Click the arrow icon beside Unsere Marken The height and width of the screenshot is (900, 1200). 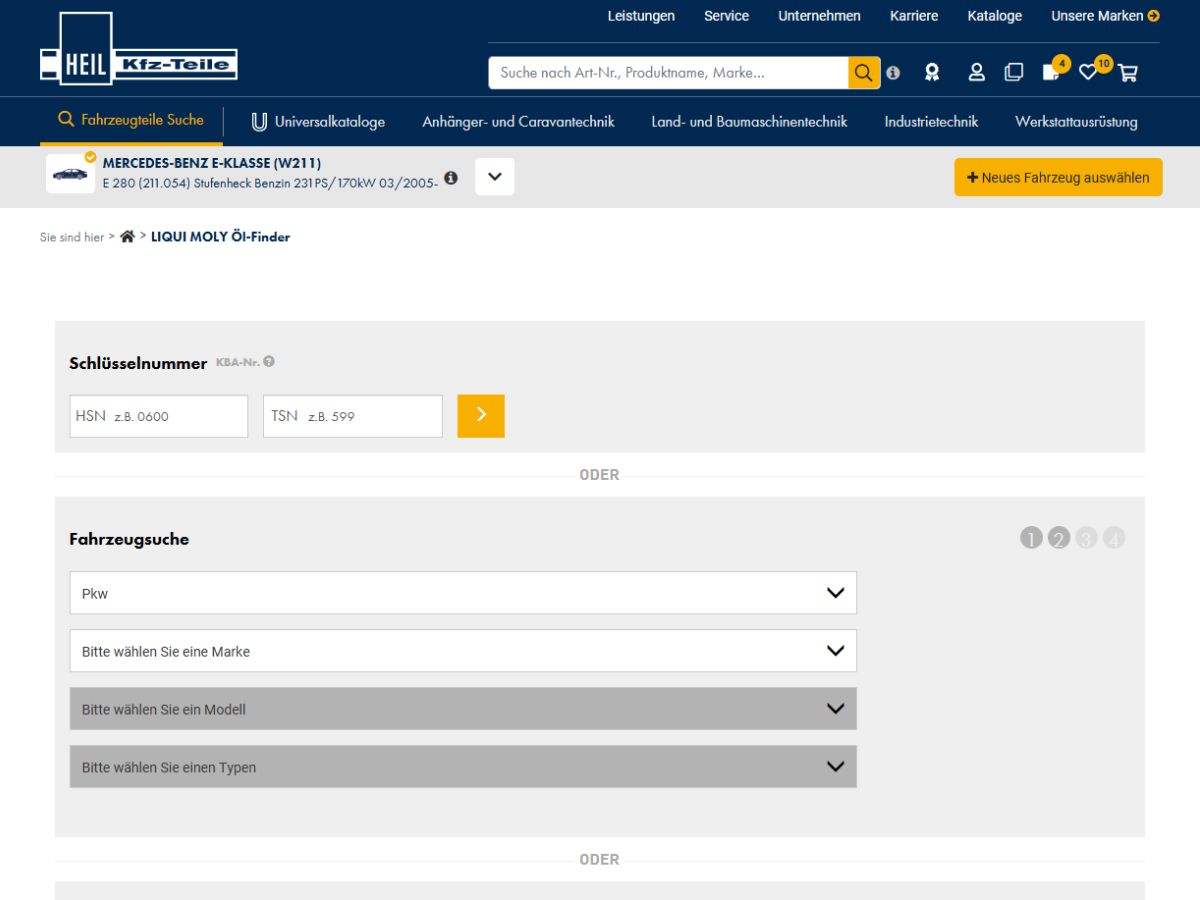1154,16
